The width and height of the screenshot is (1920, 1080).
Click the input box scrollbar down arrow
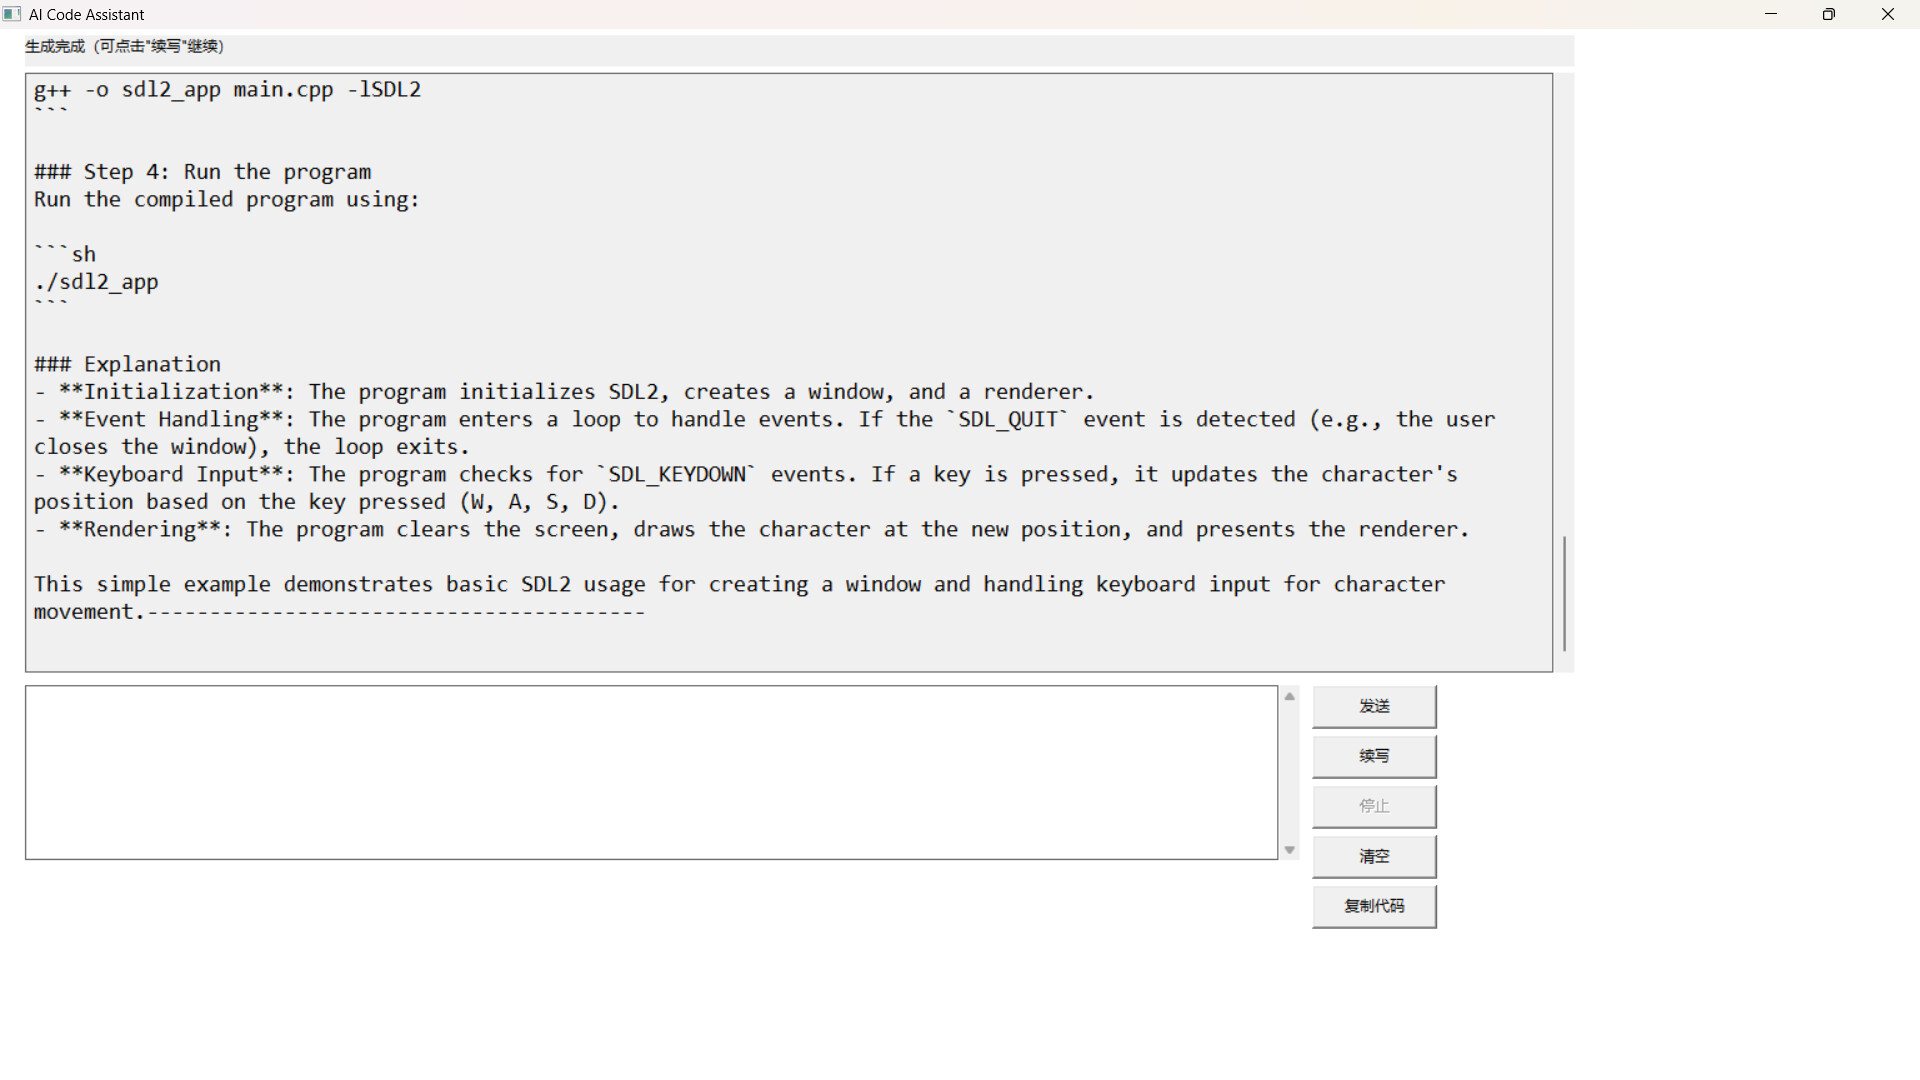[1289, 849]
